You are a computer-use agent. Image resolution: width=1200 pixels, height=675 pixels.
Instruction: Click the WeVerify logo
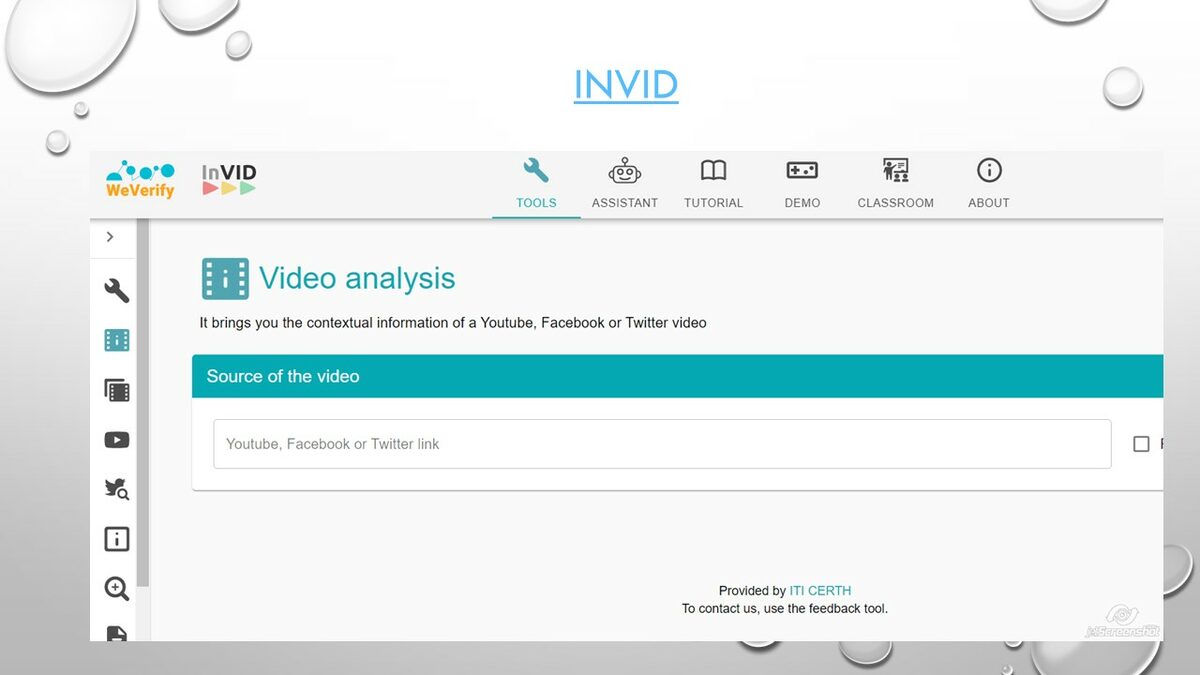coord(140,179)
